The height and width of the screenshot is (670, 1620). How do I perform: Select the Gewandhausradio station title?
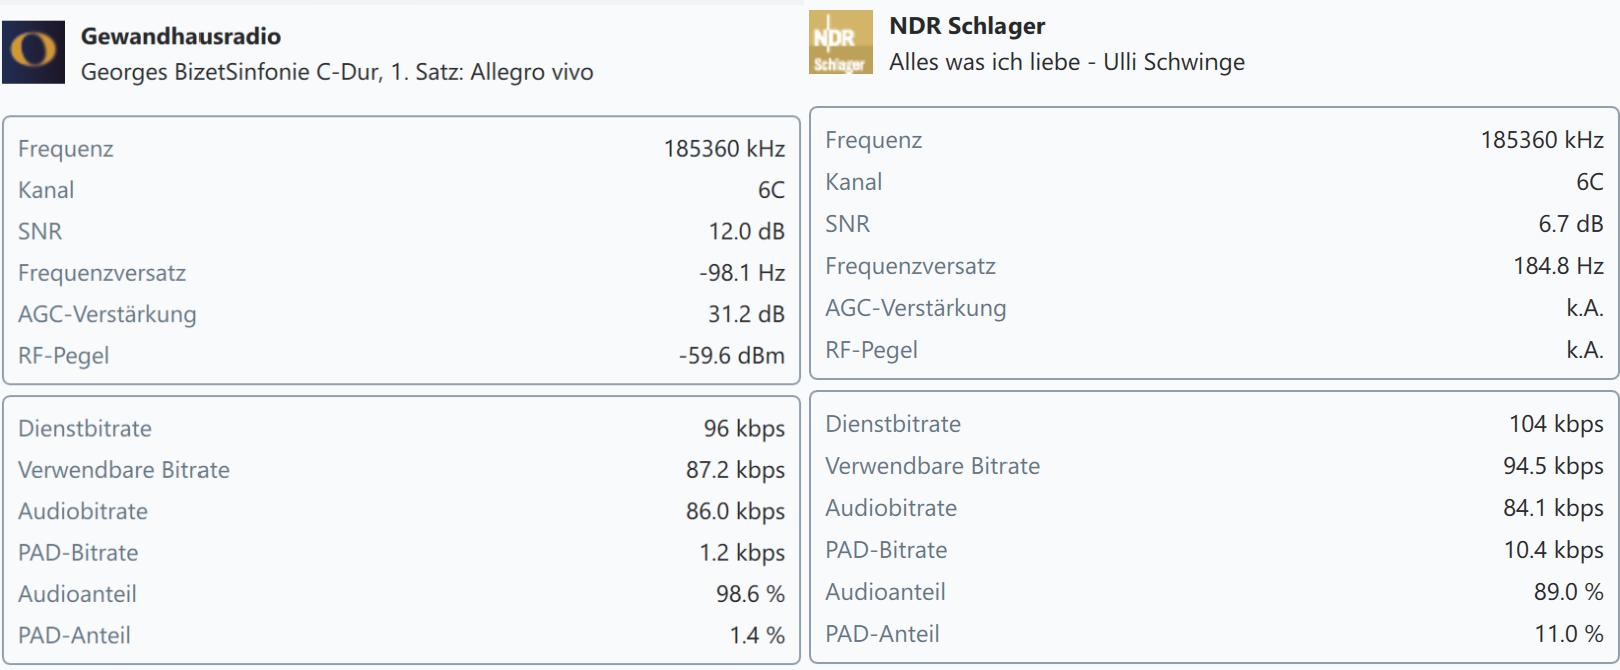click(x=181, y=36)
